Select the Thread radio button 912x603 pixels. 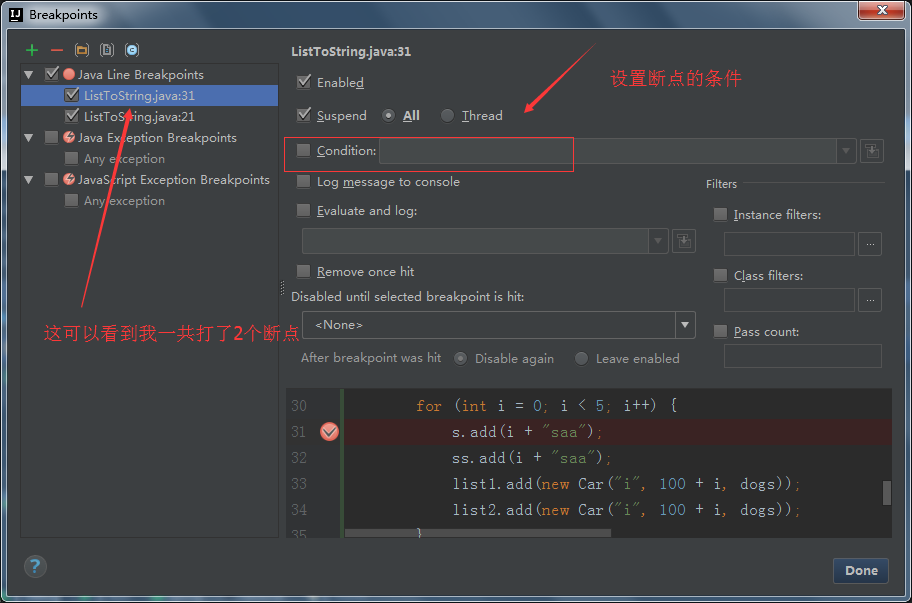447,115
